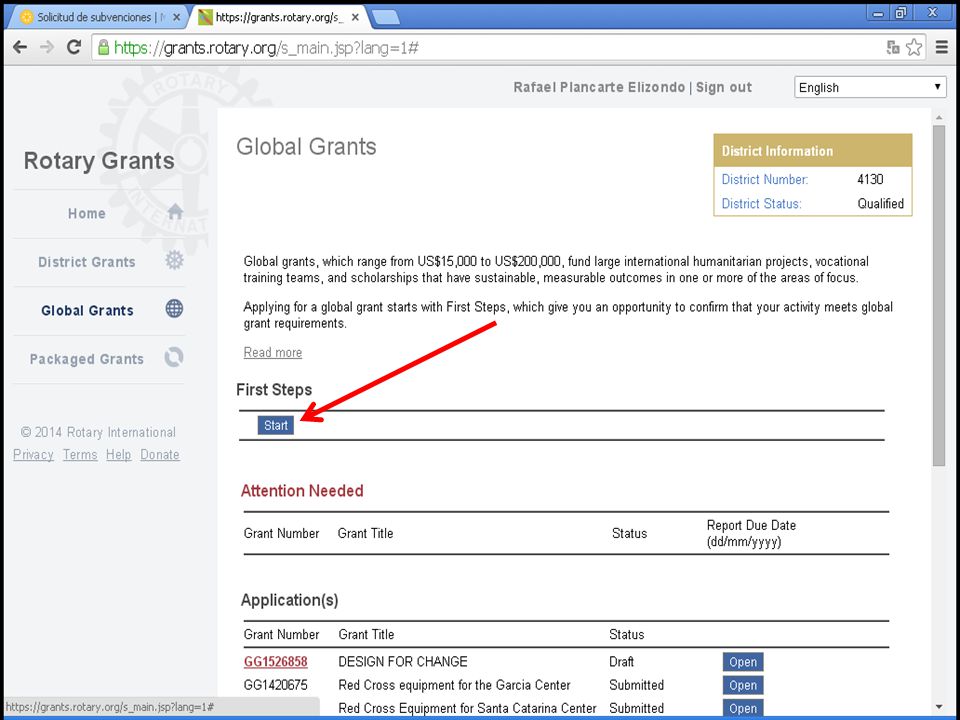The width and height of the screenshot is (960, 720).
Task: Open the DESIGN FOR CHANGE application
Action: (743, 662)
